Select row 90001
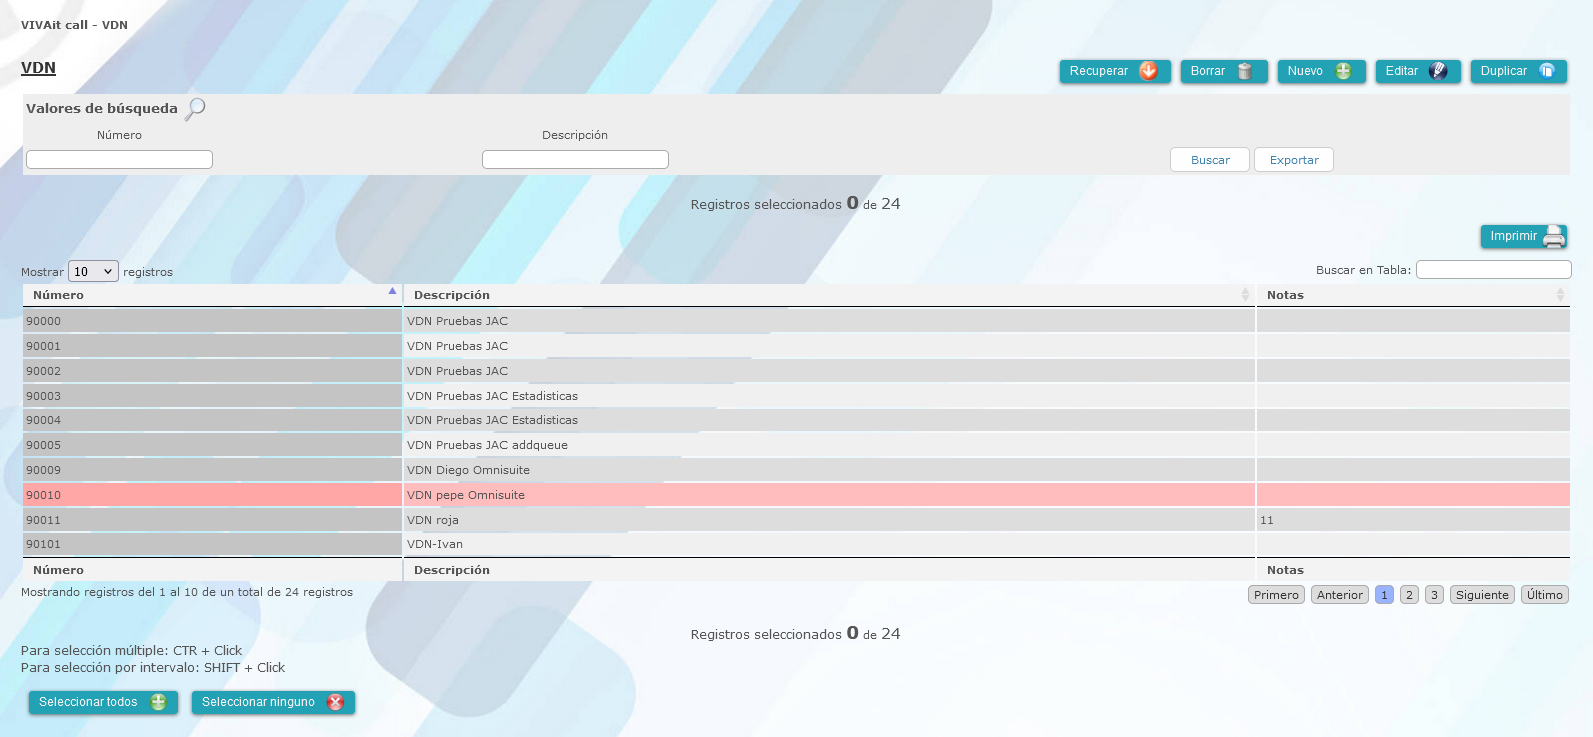Viewport: 1593px width, 737px height. tap(796, 346)
